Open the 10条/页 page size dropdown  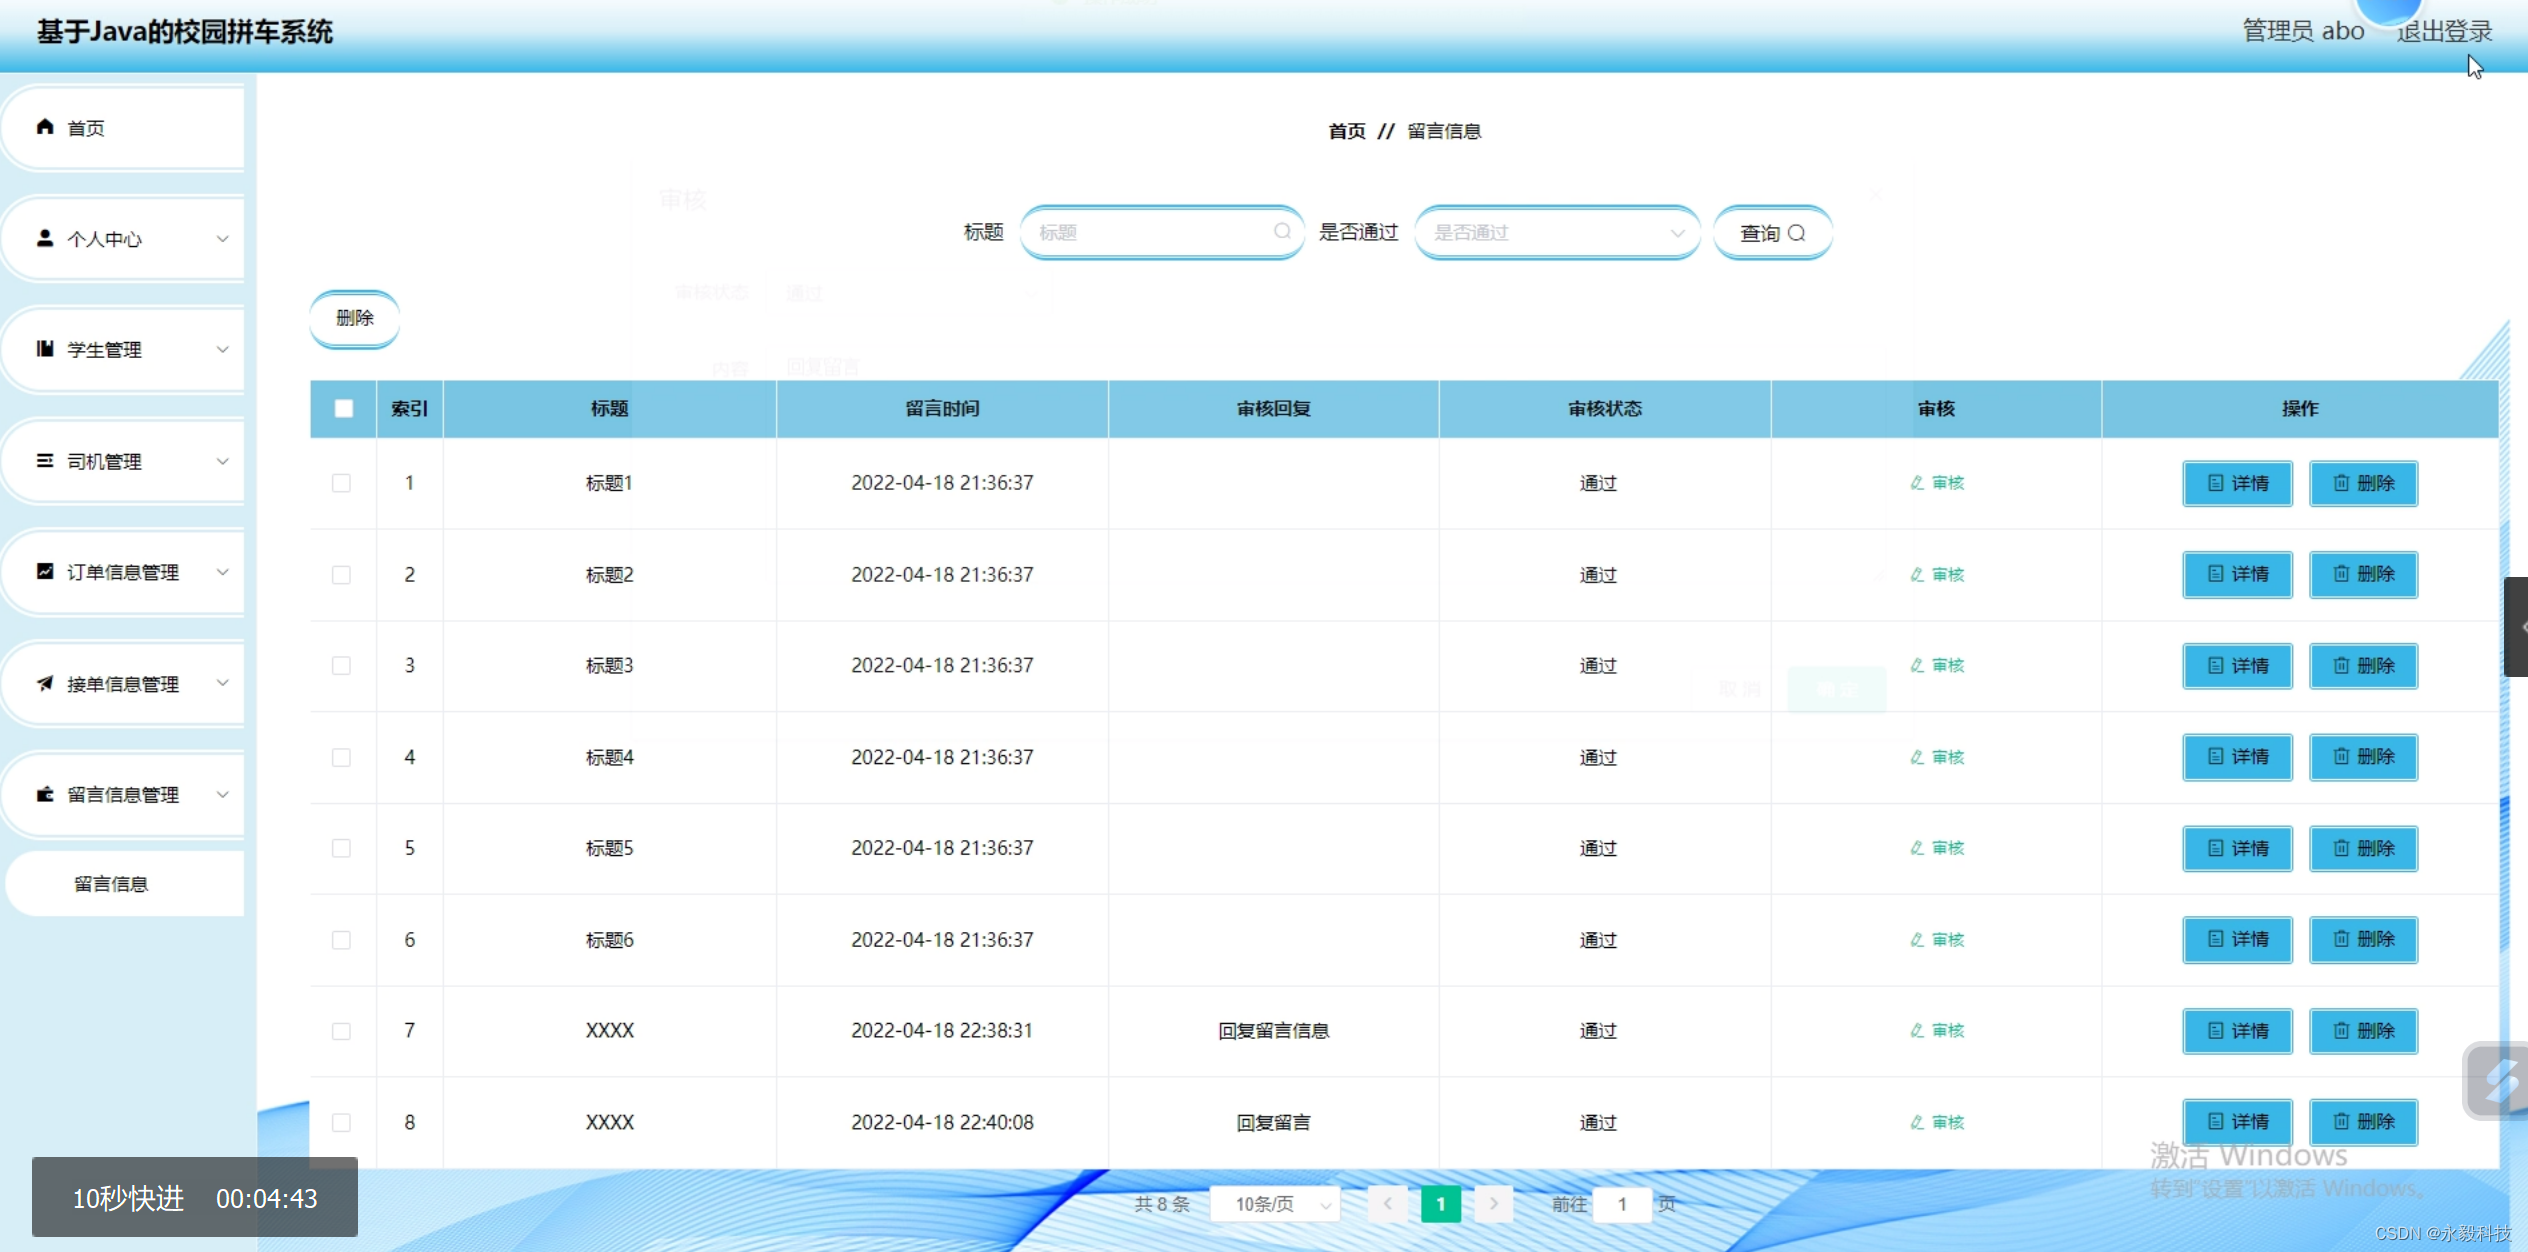[1274, 1204]
